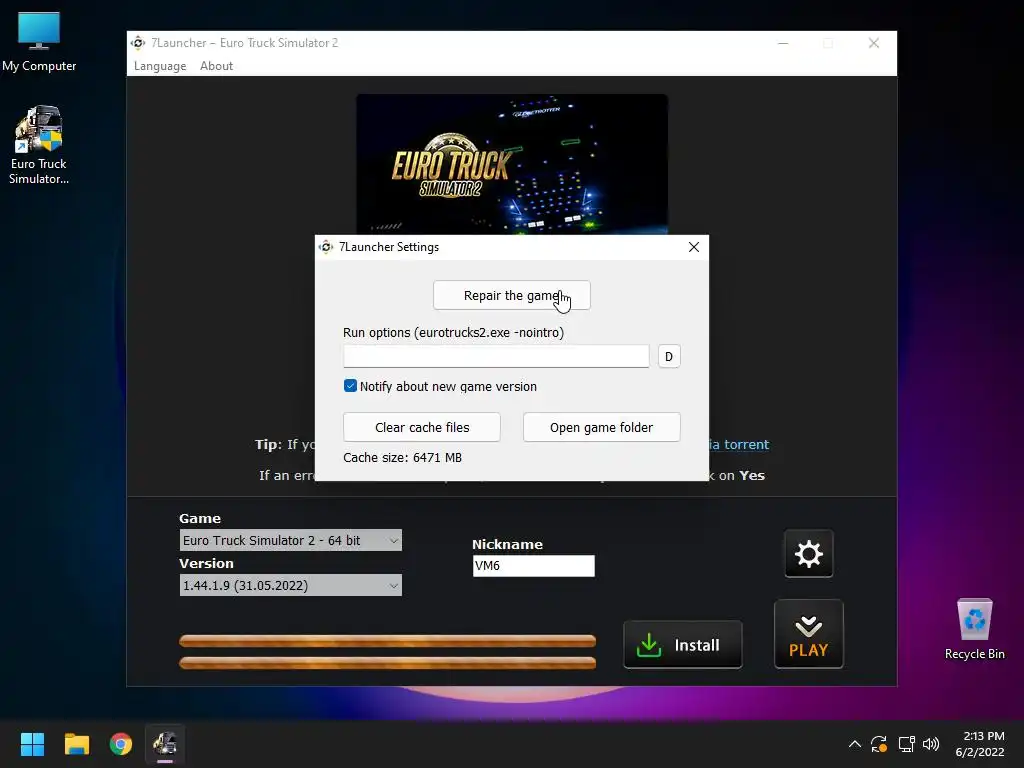Launch Google Chrome from taskbar

[x=121, y=744]
